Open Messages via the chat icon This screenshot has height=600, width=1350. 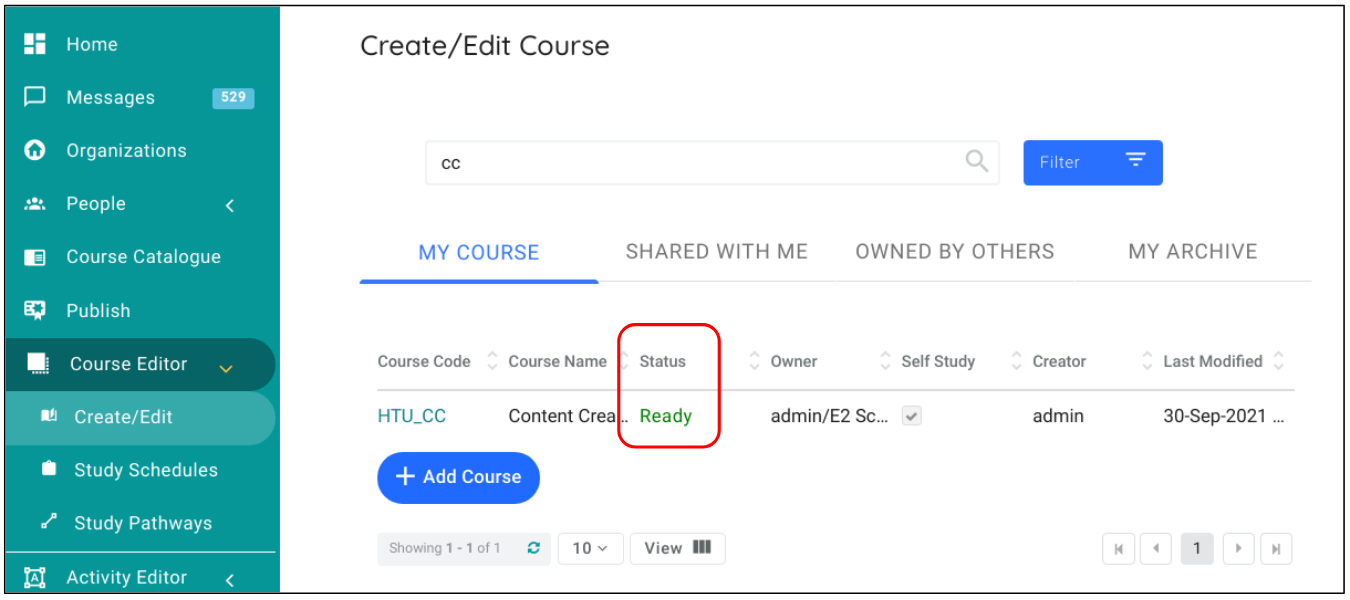click(35, 97)
